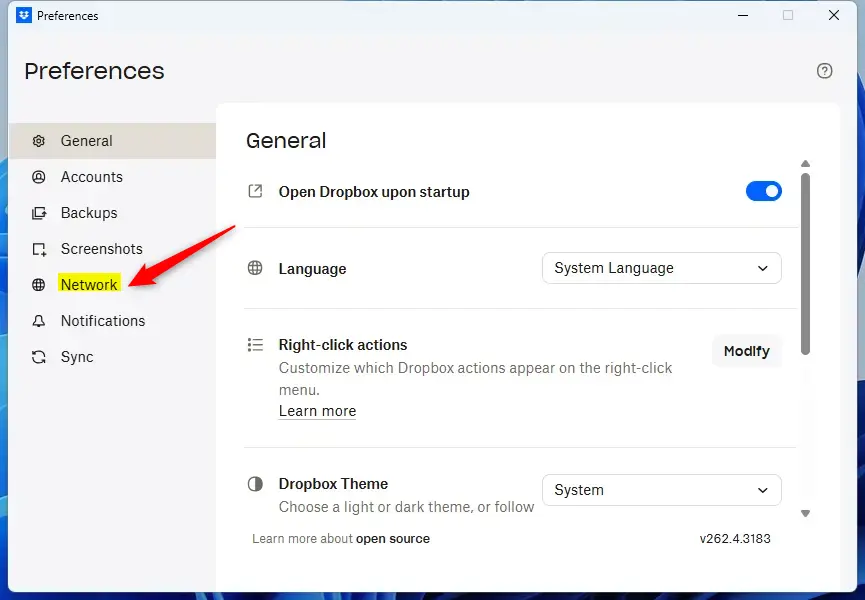This screenshot has height=600, width=865.
Task: Open the Sync section
Action: tap(112, 357)
